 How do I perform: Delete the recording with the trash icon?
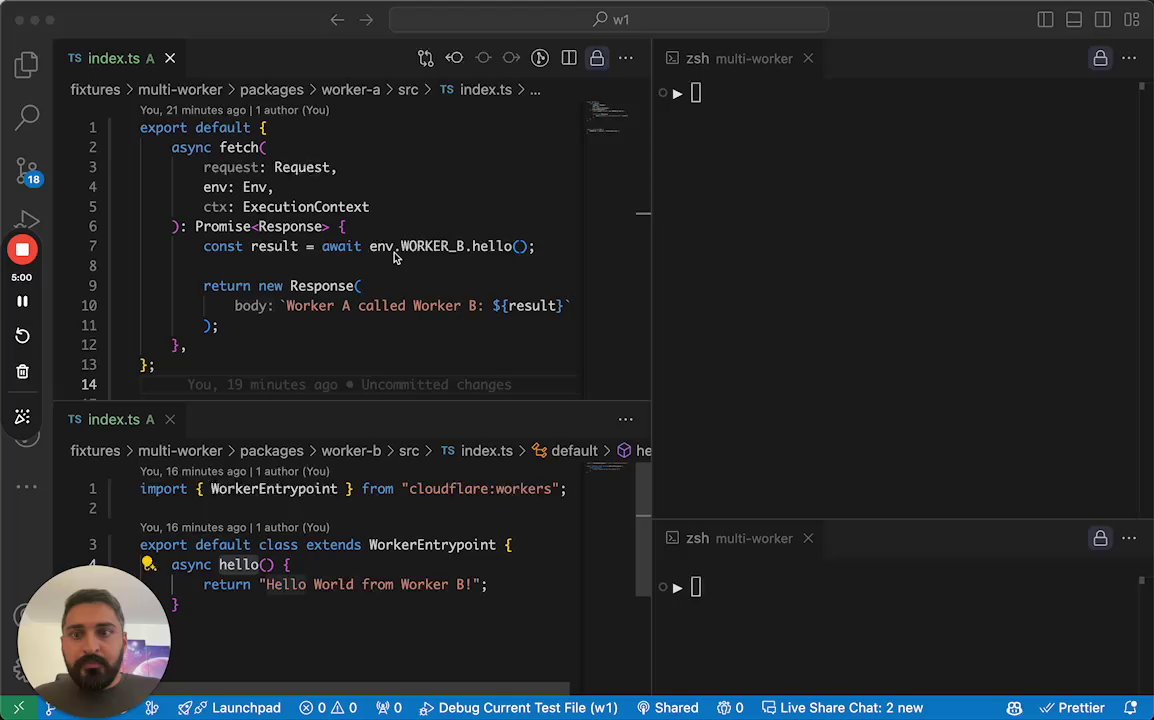point(22,371)
